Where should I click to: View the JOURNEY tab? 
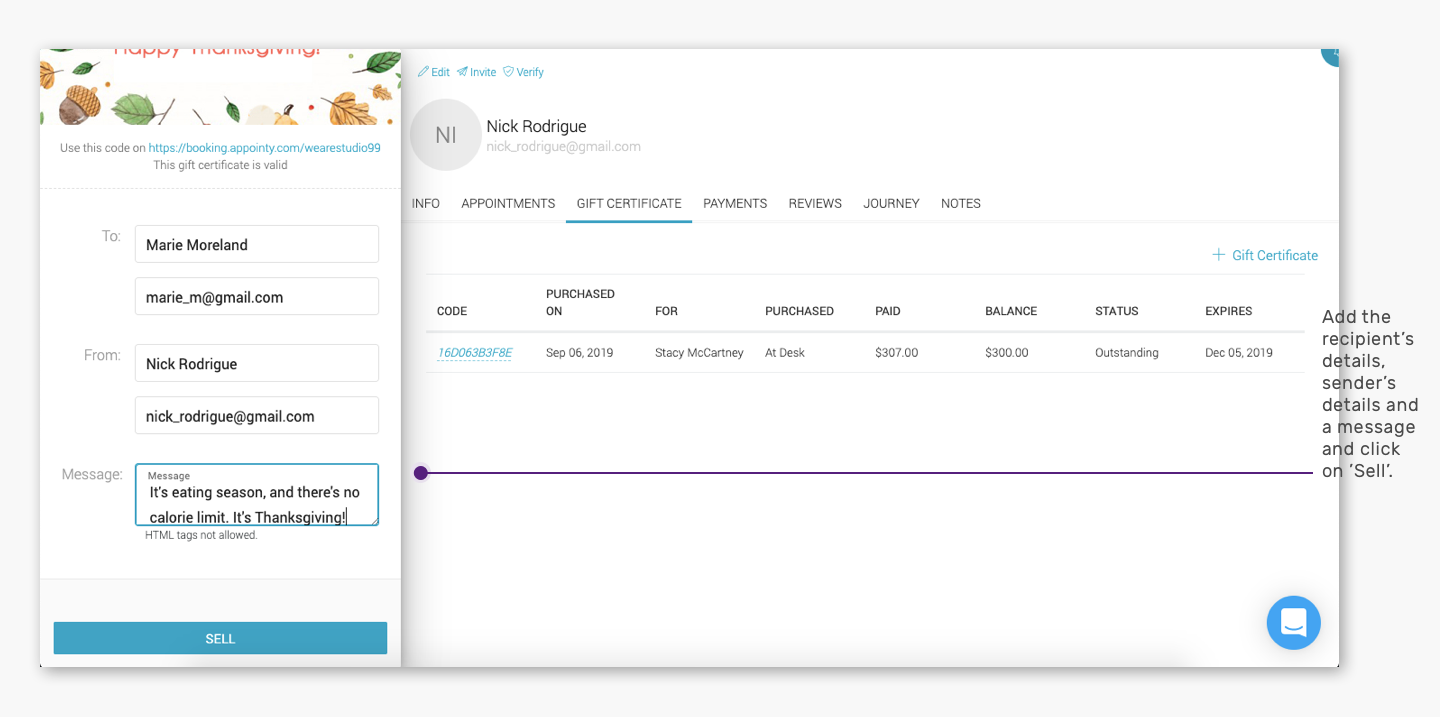tap(891, 203)
